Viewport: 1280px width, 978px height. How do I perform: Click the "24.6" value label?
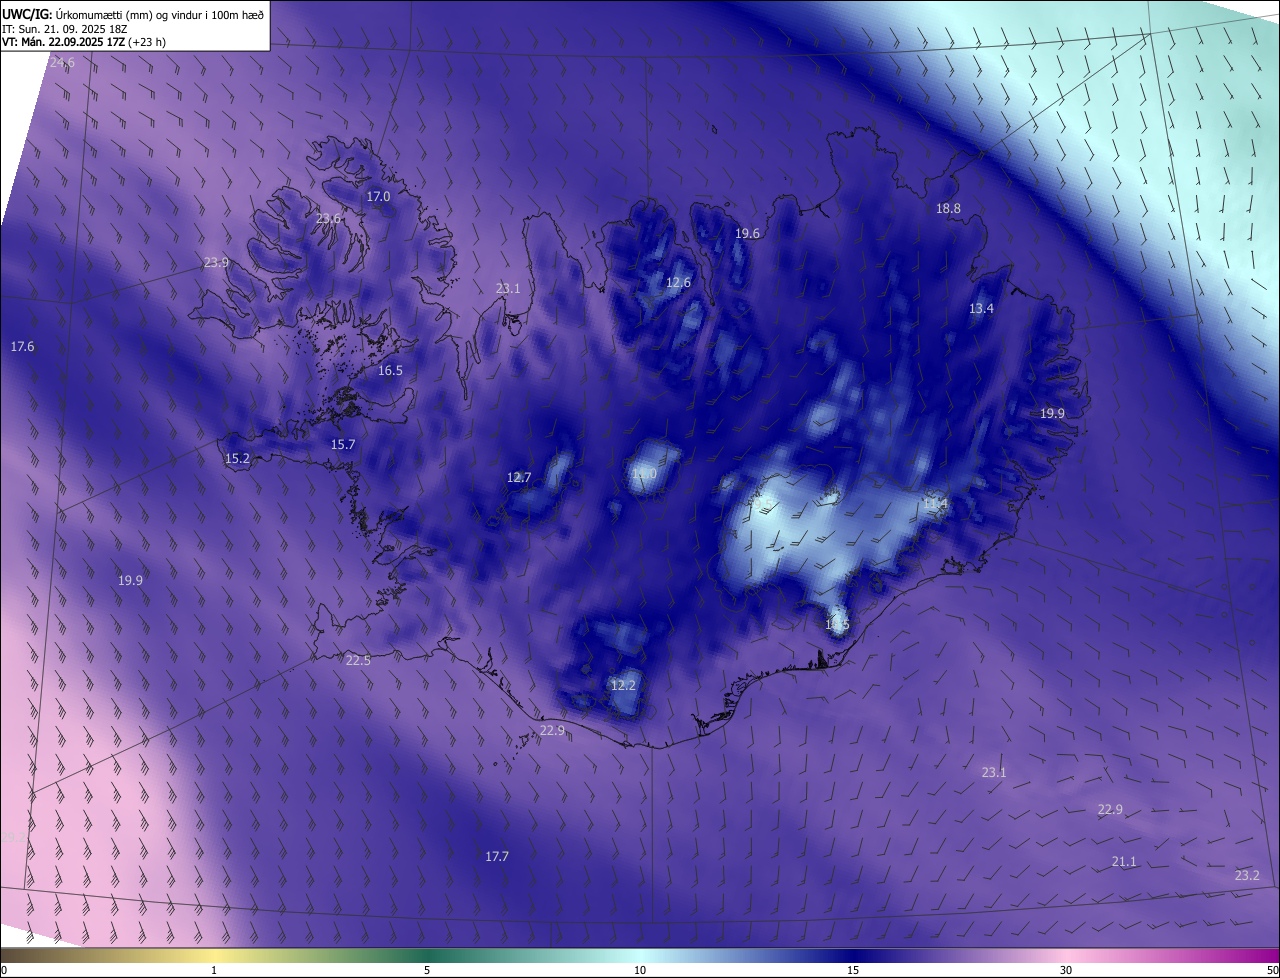point(62,63)
